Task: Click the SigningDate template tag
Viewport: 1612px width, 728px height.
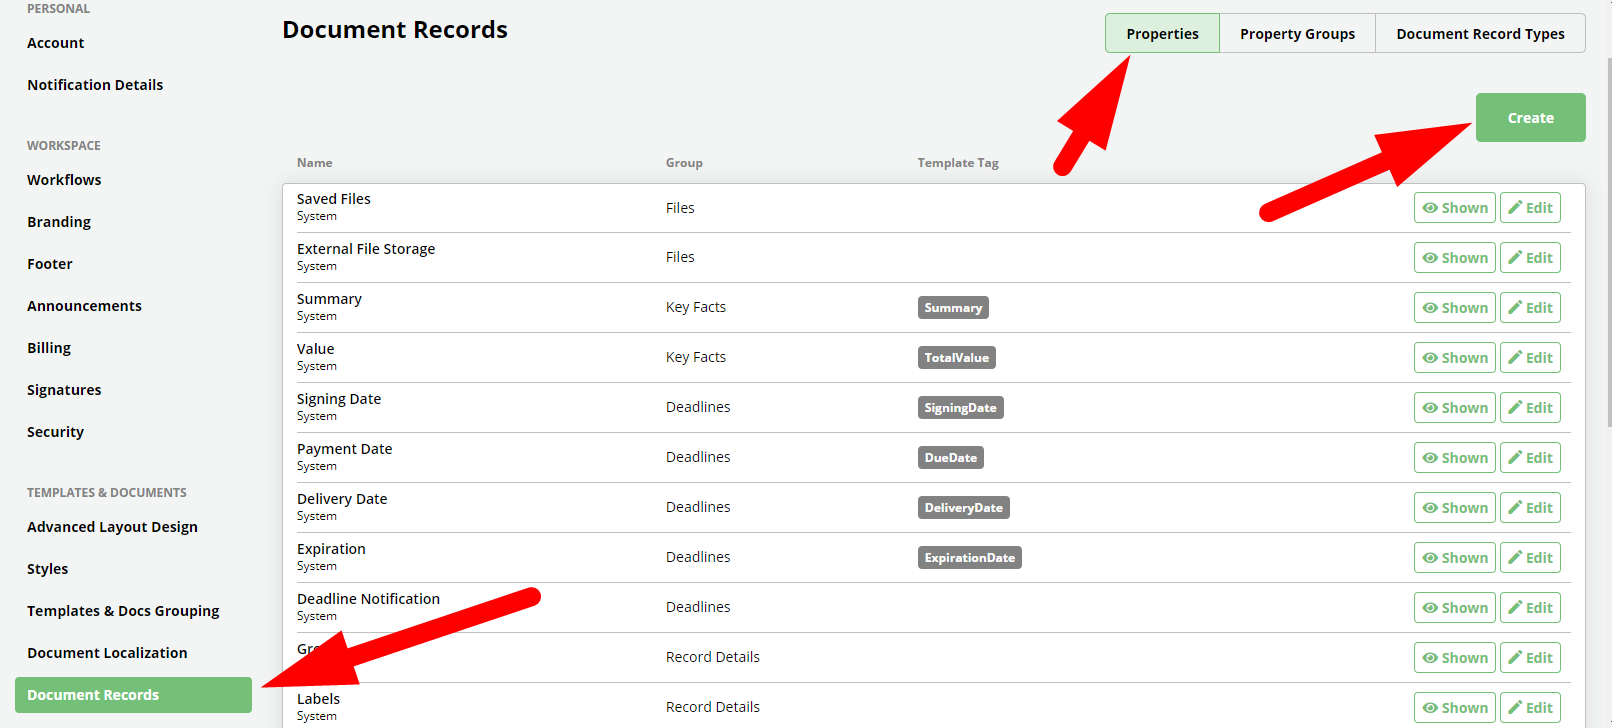Action: (960, 408)
